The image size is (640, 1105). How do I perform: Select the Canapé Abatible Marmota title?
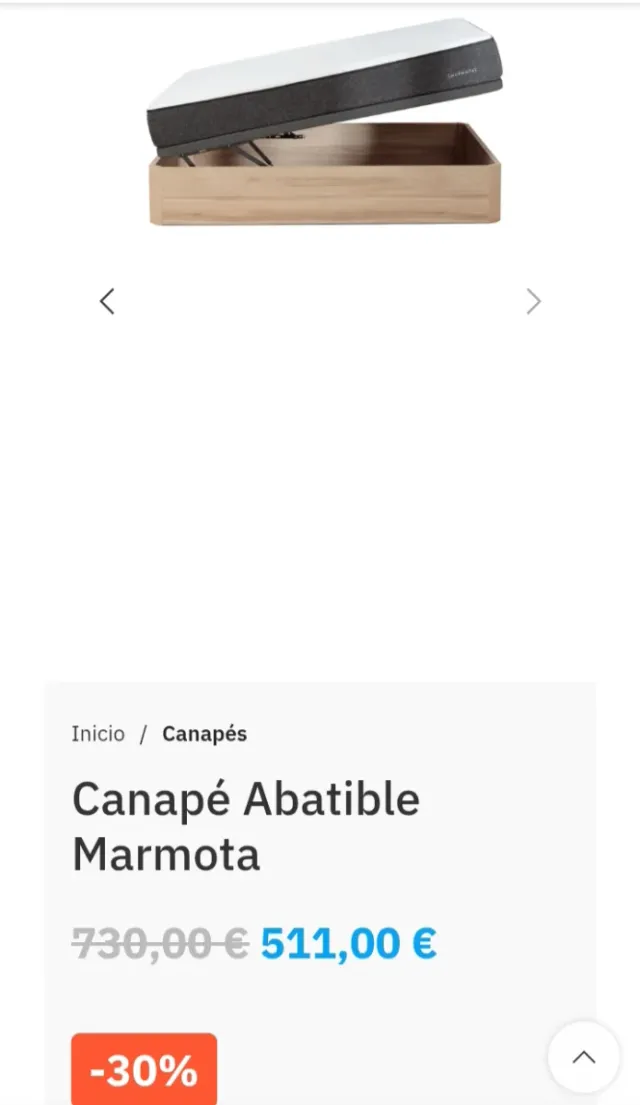(x=245, y=826)
